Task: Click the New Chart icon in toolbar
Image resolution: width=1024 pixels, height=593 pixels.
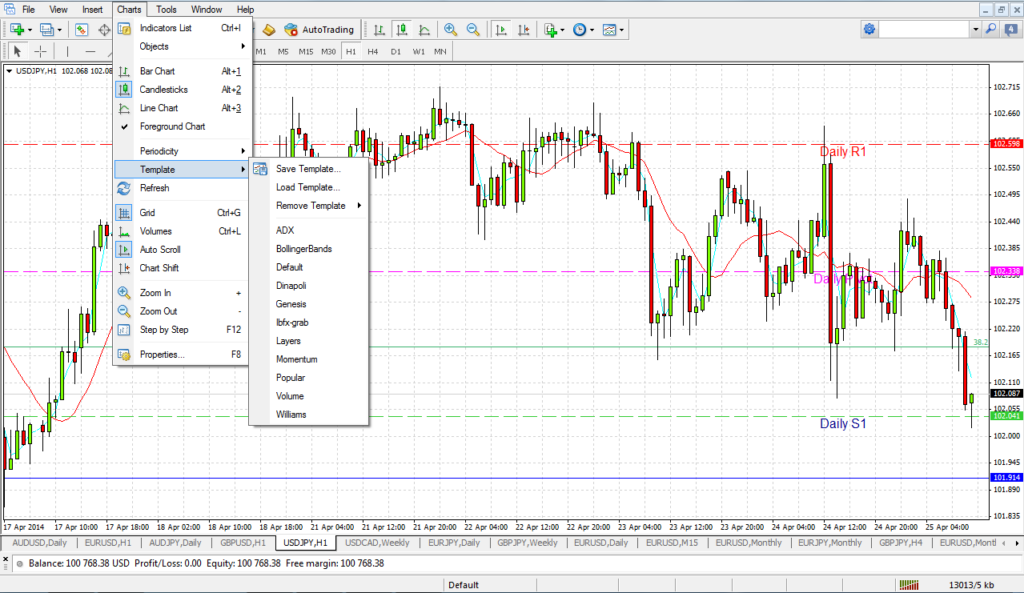Action: coord(17,30)
